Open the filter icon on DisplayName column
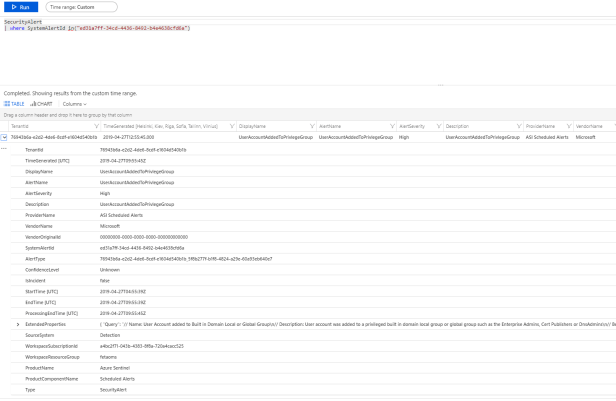Screen dimensions: 616x401 click(312, 126)
